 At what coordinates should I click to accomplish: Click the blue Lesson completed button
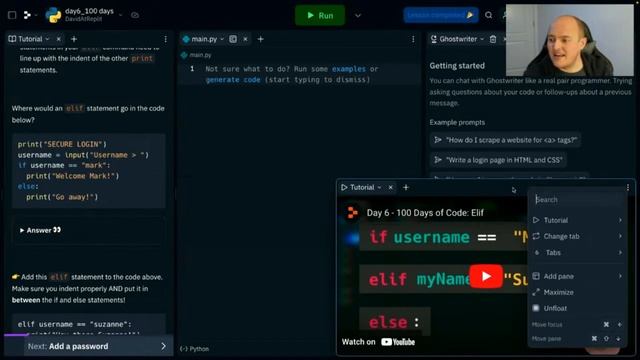tap(441, 15)
